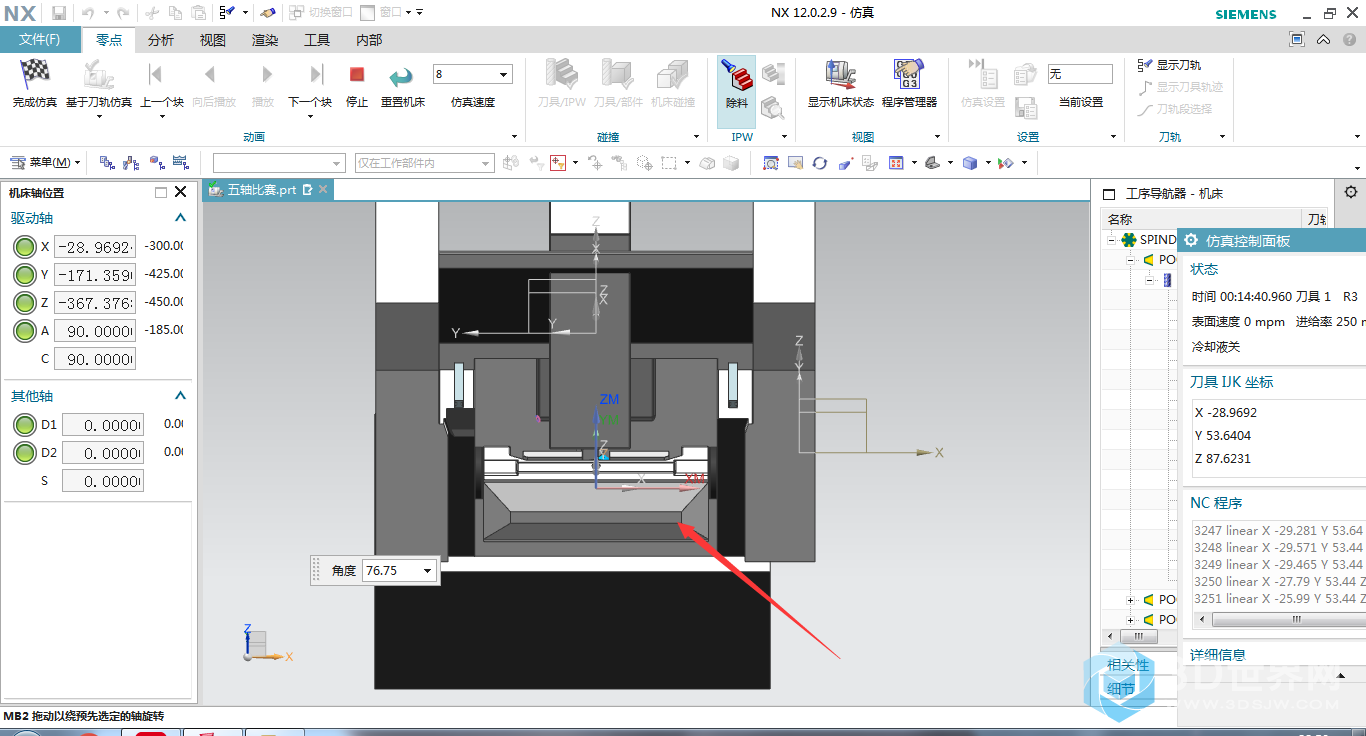
Task: Click the shaded cube rendering style icon
Action: [969, 163]
